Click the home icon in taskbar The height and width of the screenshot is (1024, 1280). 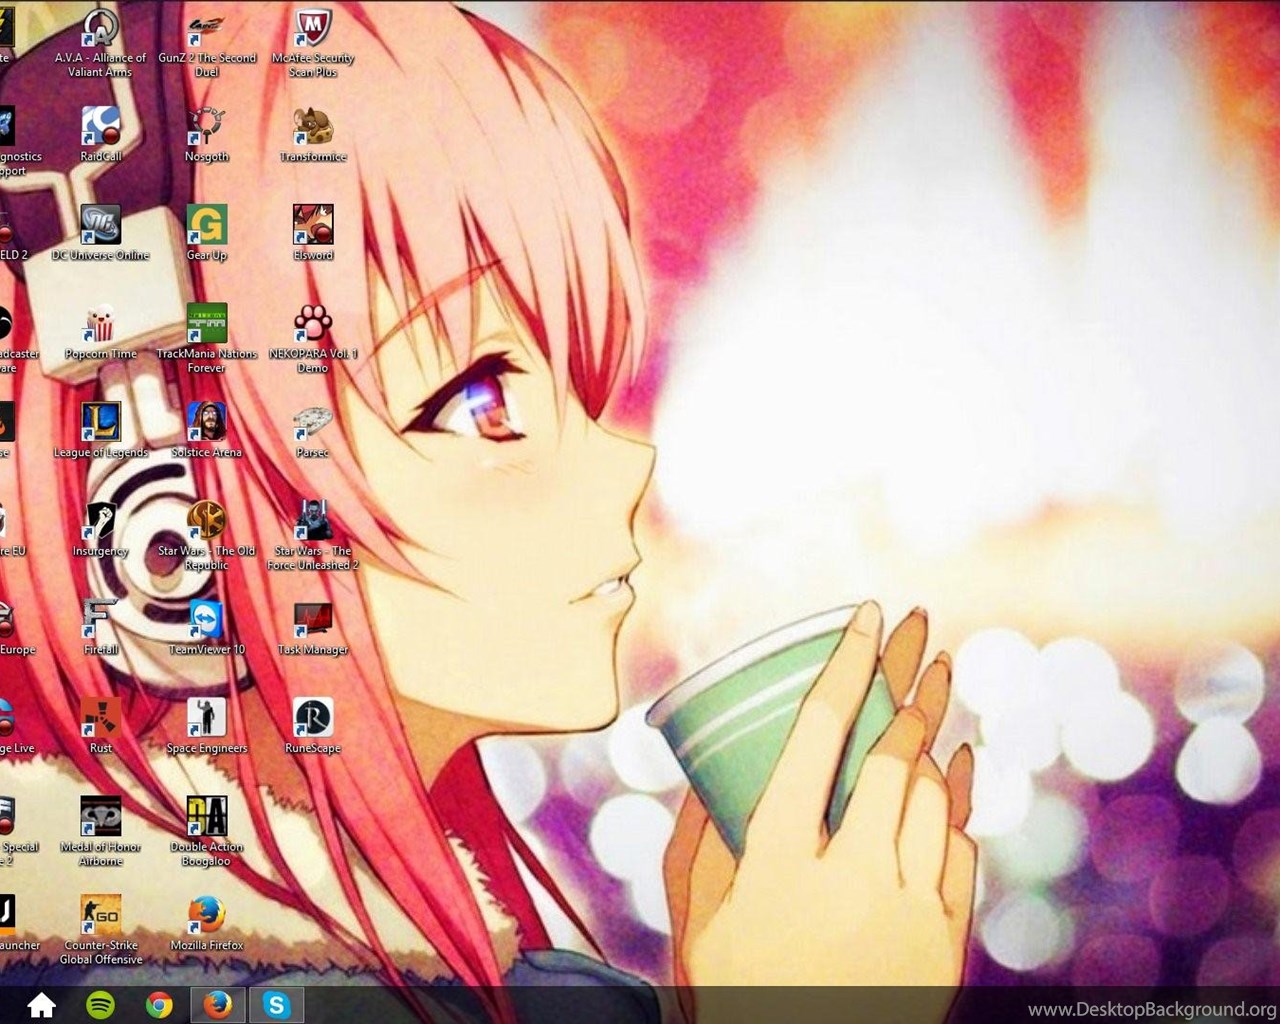[41, 1005]
